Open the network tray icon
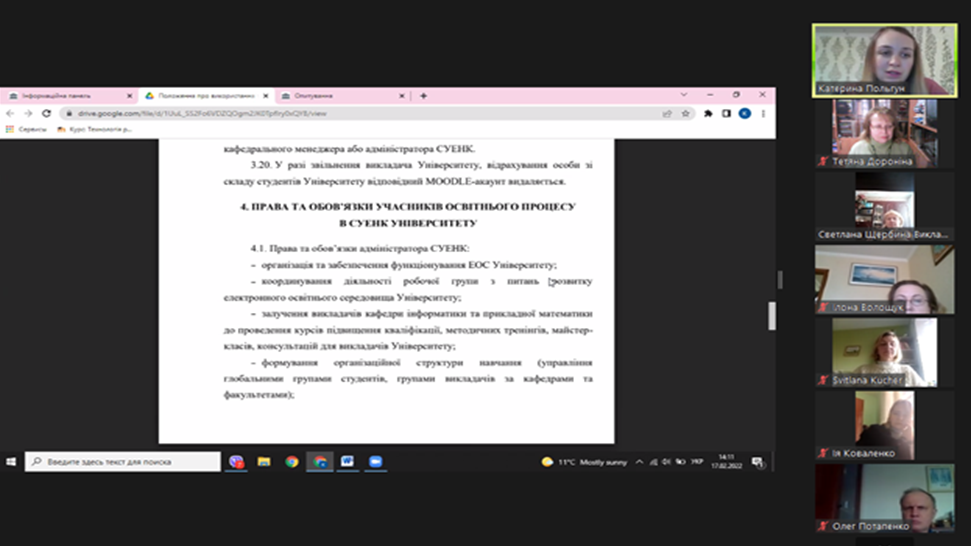 tap(653, 462)
